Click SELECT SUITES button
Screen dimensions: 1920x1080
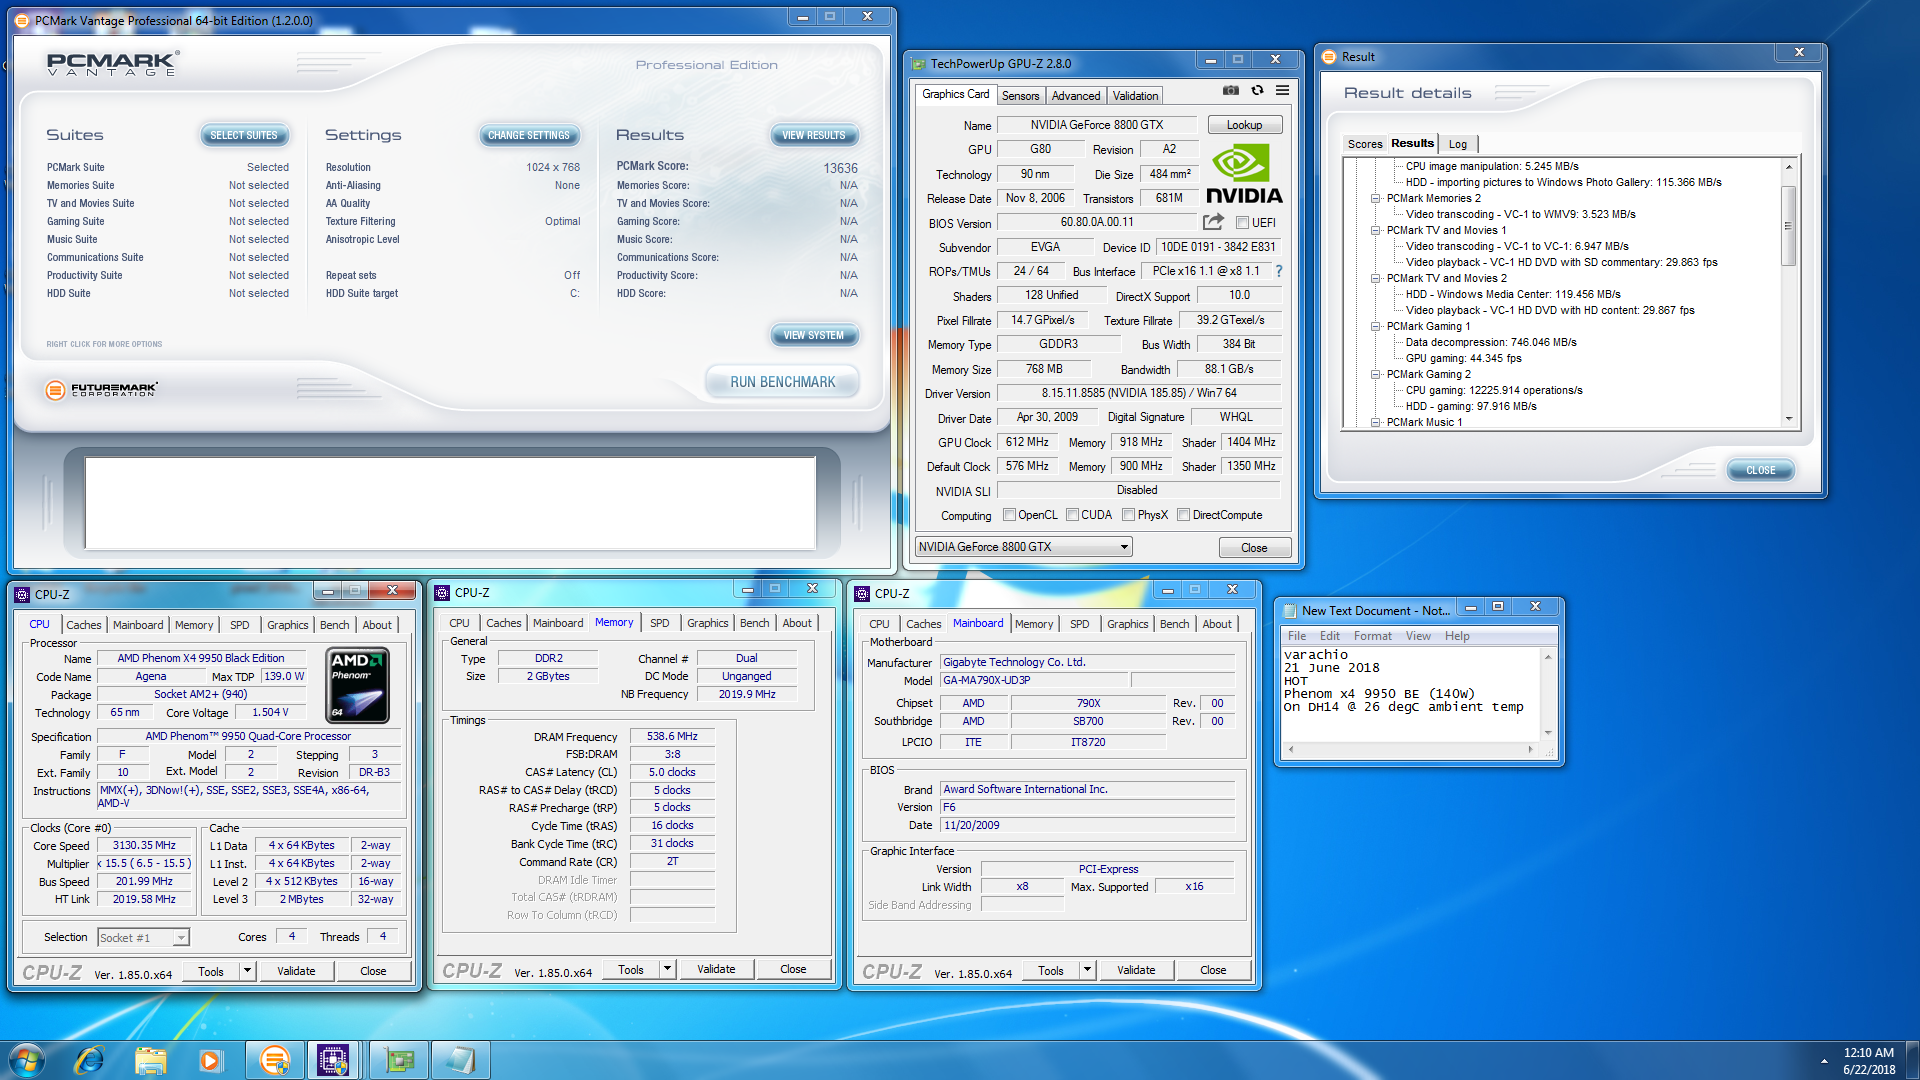(244, 135)
